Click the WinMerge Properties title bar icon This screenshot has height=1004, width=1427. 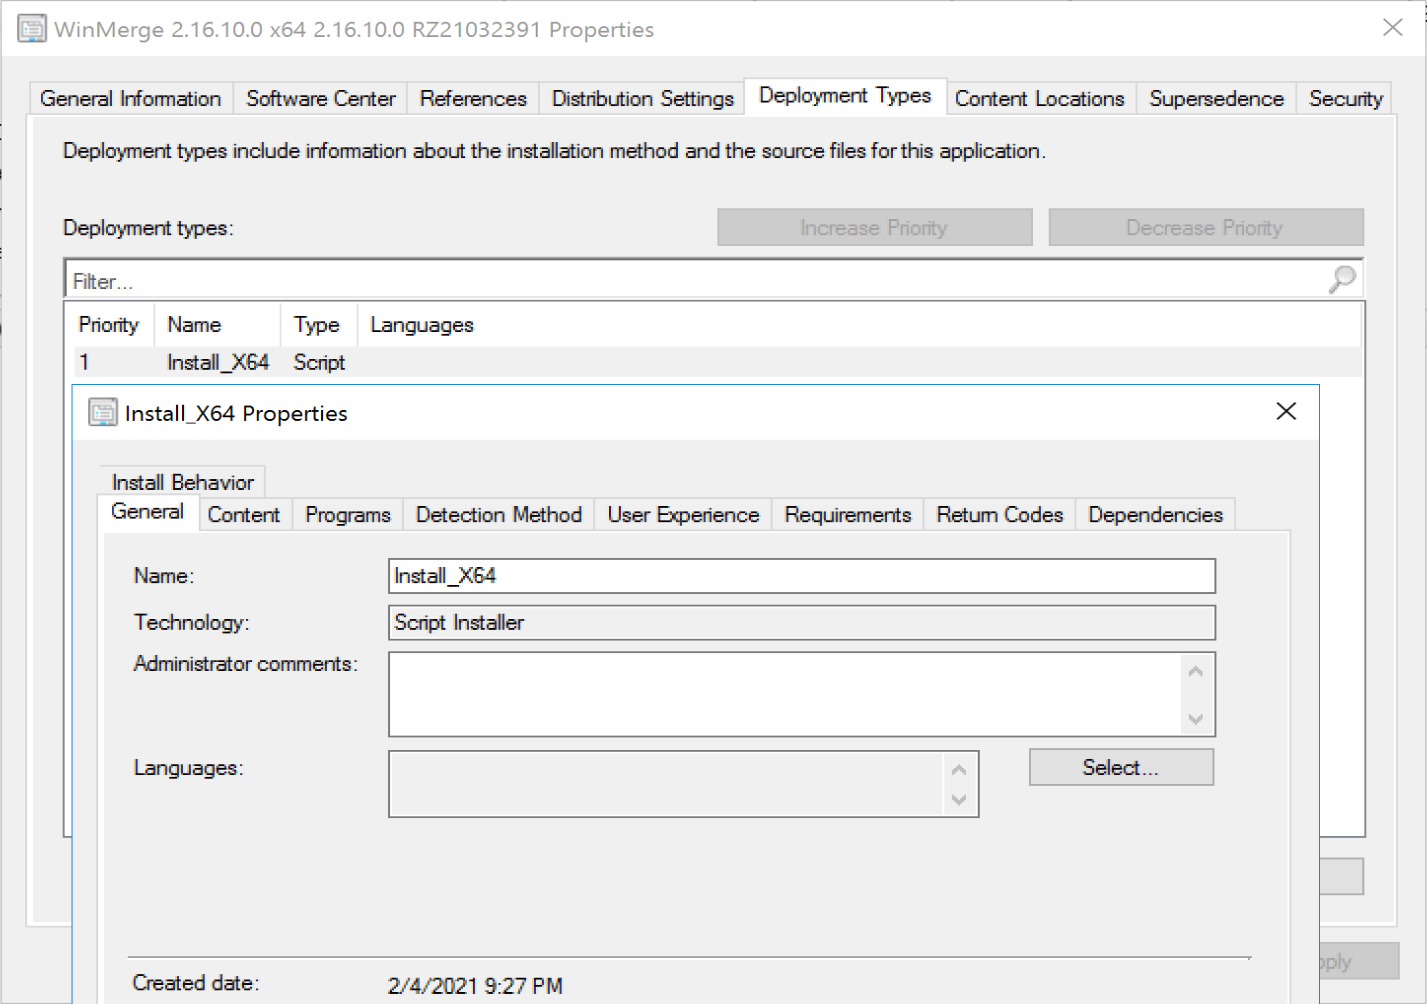pyautogui.click(x=32, y=29)
